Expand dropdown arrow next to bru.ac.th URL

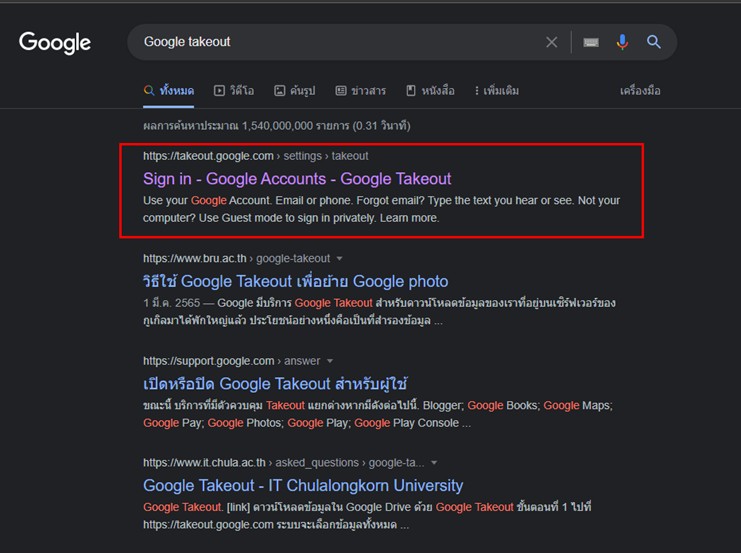pos(339,259)
